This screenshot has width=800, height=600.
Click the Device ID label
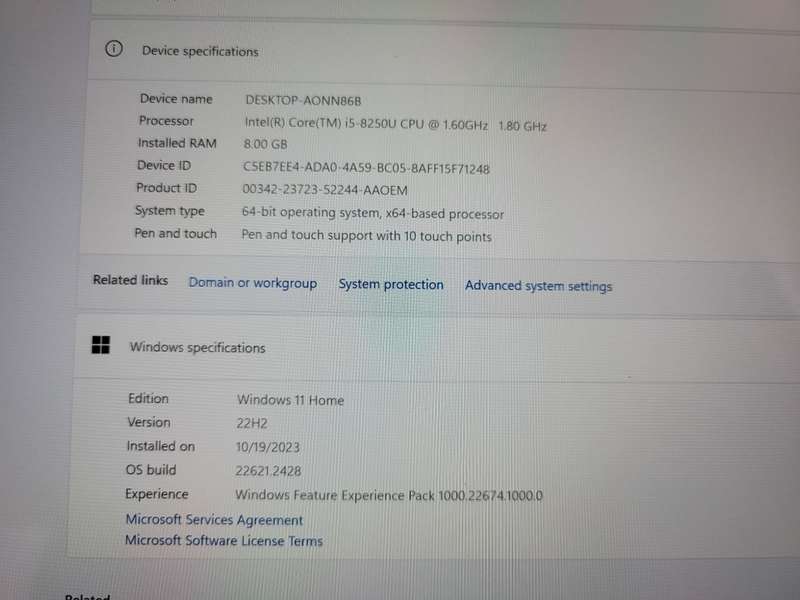[164, 165]
